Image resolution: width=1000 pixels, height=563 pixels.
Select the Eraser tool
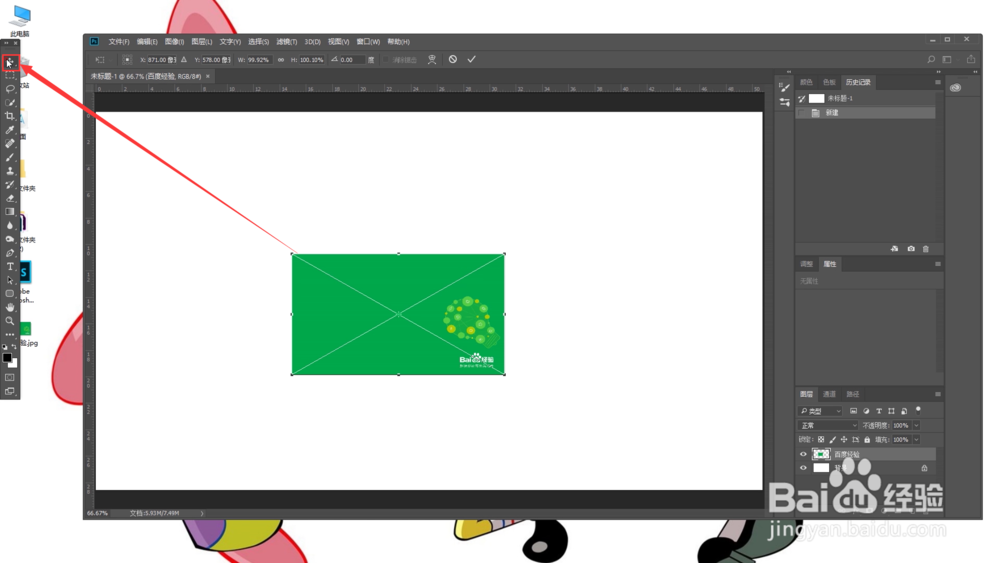(x=10, y=198)
